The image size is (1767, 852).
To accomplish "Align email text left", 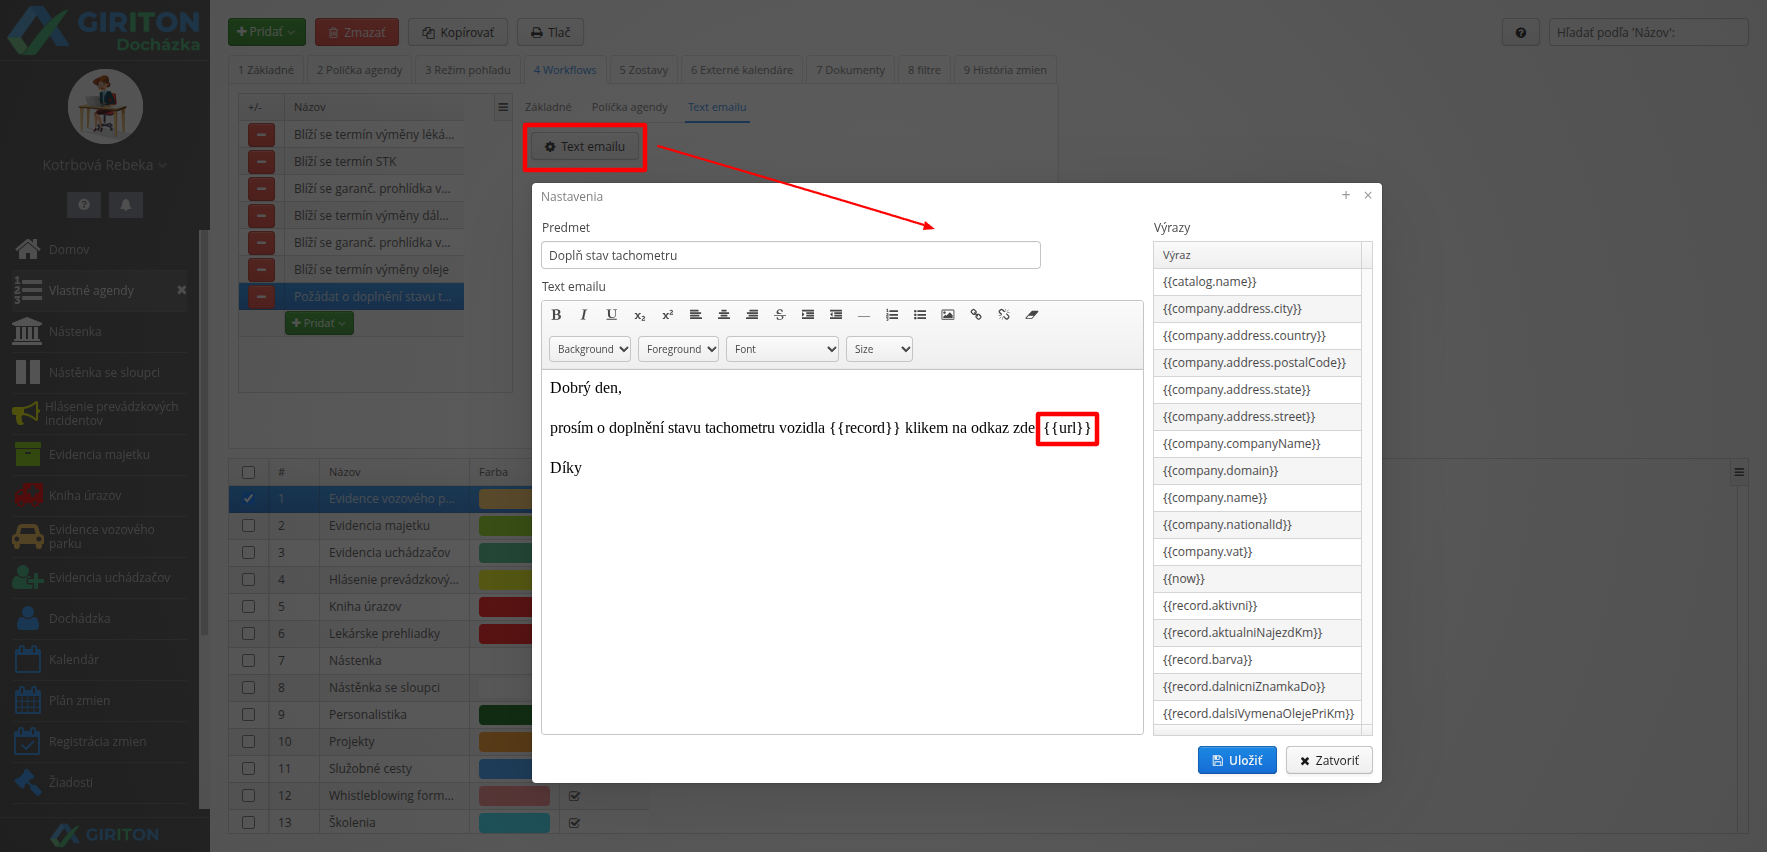I will [696, 315].
